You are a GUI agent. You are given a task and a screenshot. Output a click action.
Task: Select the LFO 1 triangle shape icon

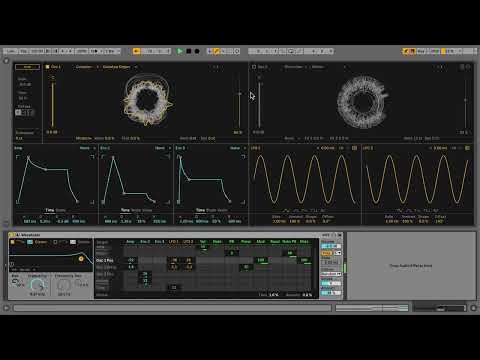pos(295,210)
